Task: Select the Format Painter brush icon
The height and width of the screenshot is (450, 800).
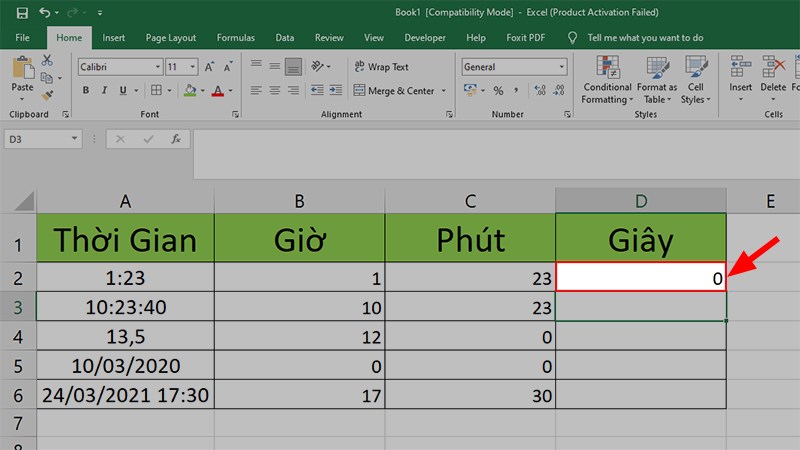Action: (47, 96)
